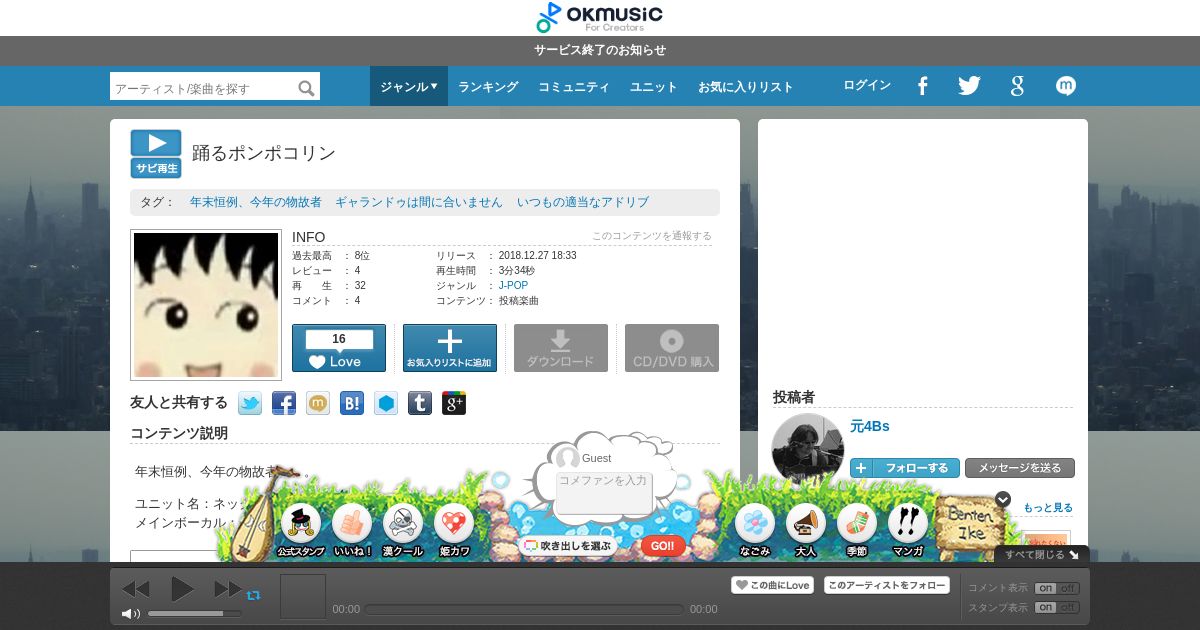
Task: Collapse stamp bar with chevron above Benten Ike
Action: coord(1003,499)
